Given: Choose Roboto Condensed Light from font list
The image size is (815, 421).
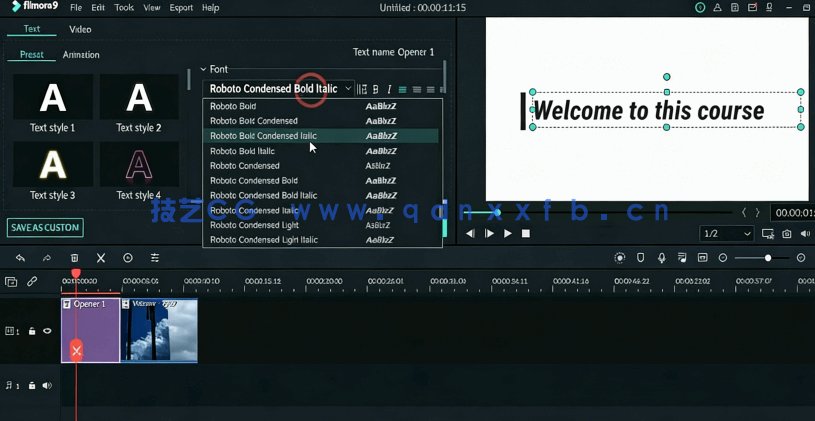Looking at the screenshot, I should coord(254,225).
